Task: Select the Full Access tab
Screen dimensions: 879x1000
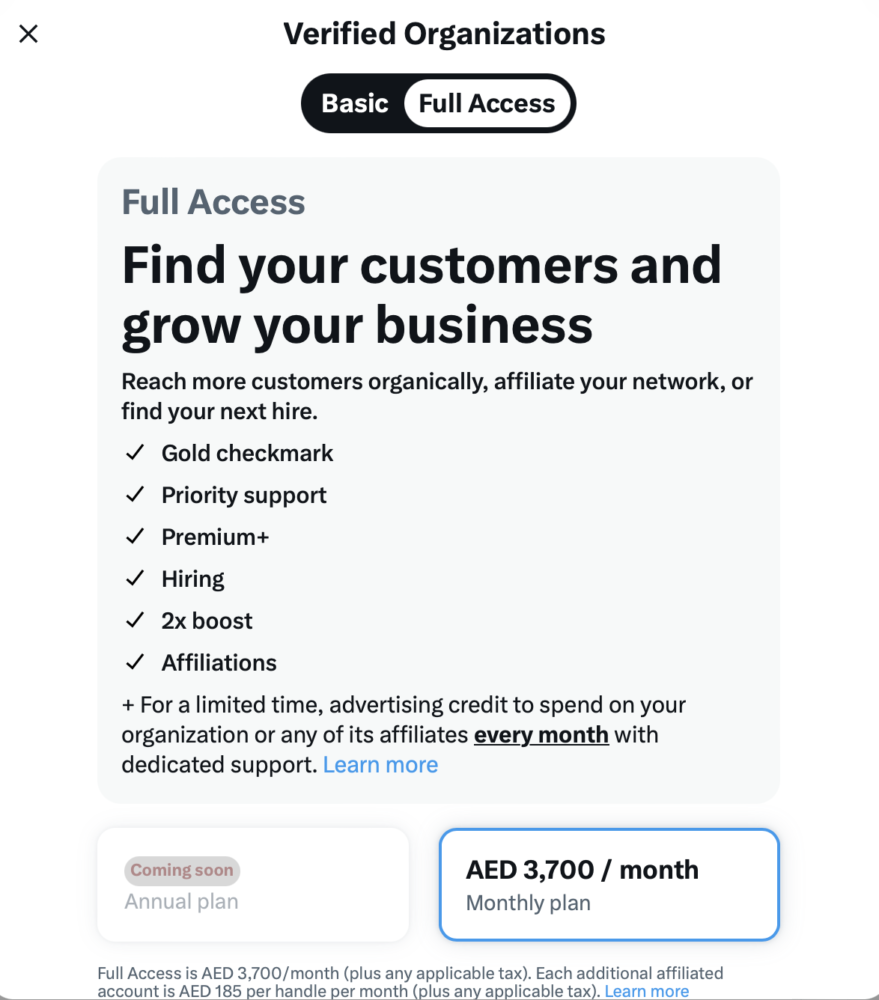Action: coord(487,103)
